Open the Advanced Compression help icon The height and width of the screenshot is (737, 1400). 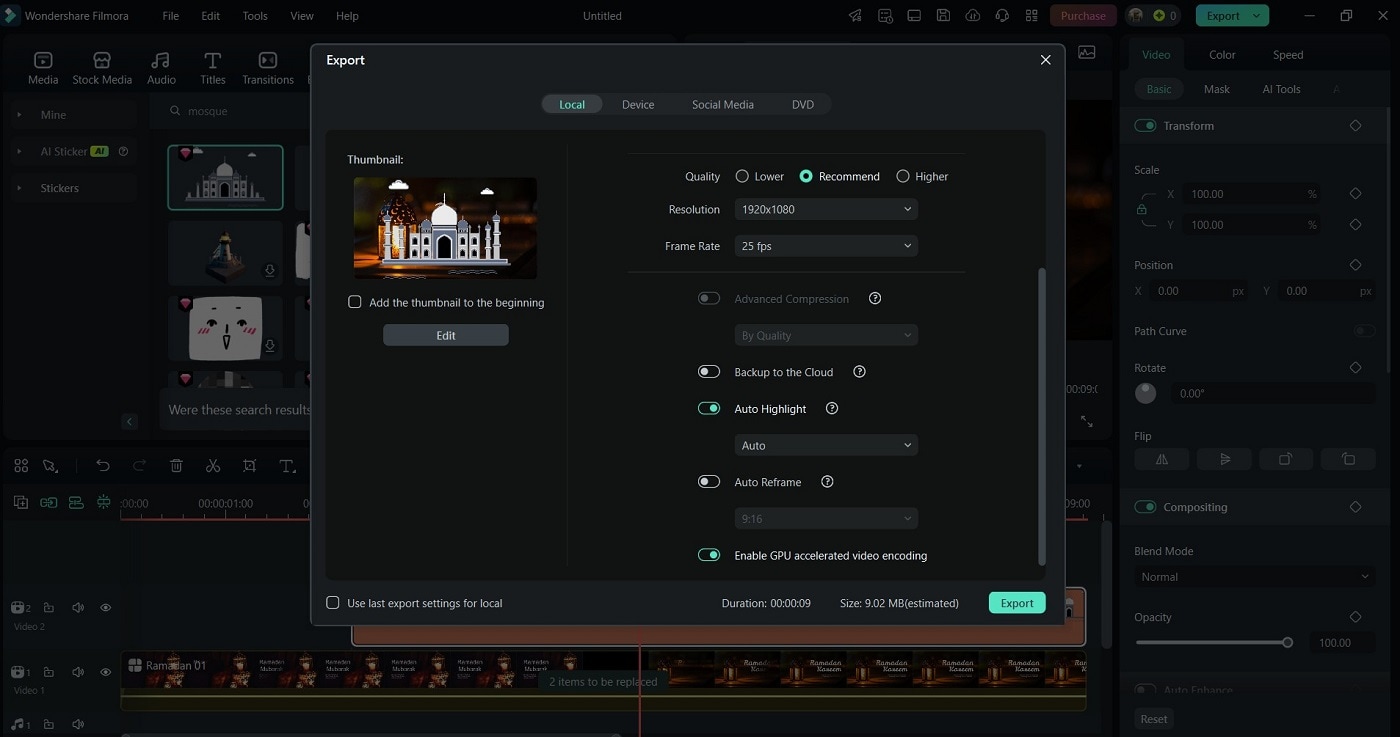point(875,298)
